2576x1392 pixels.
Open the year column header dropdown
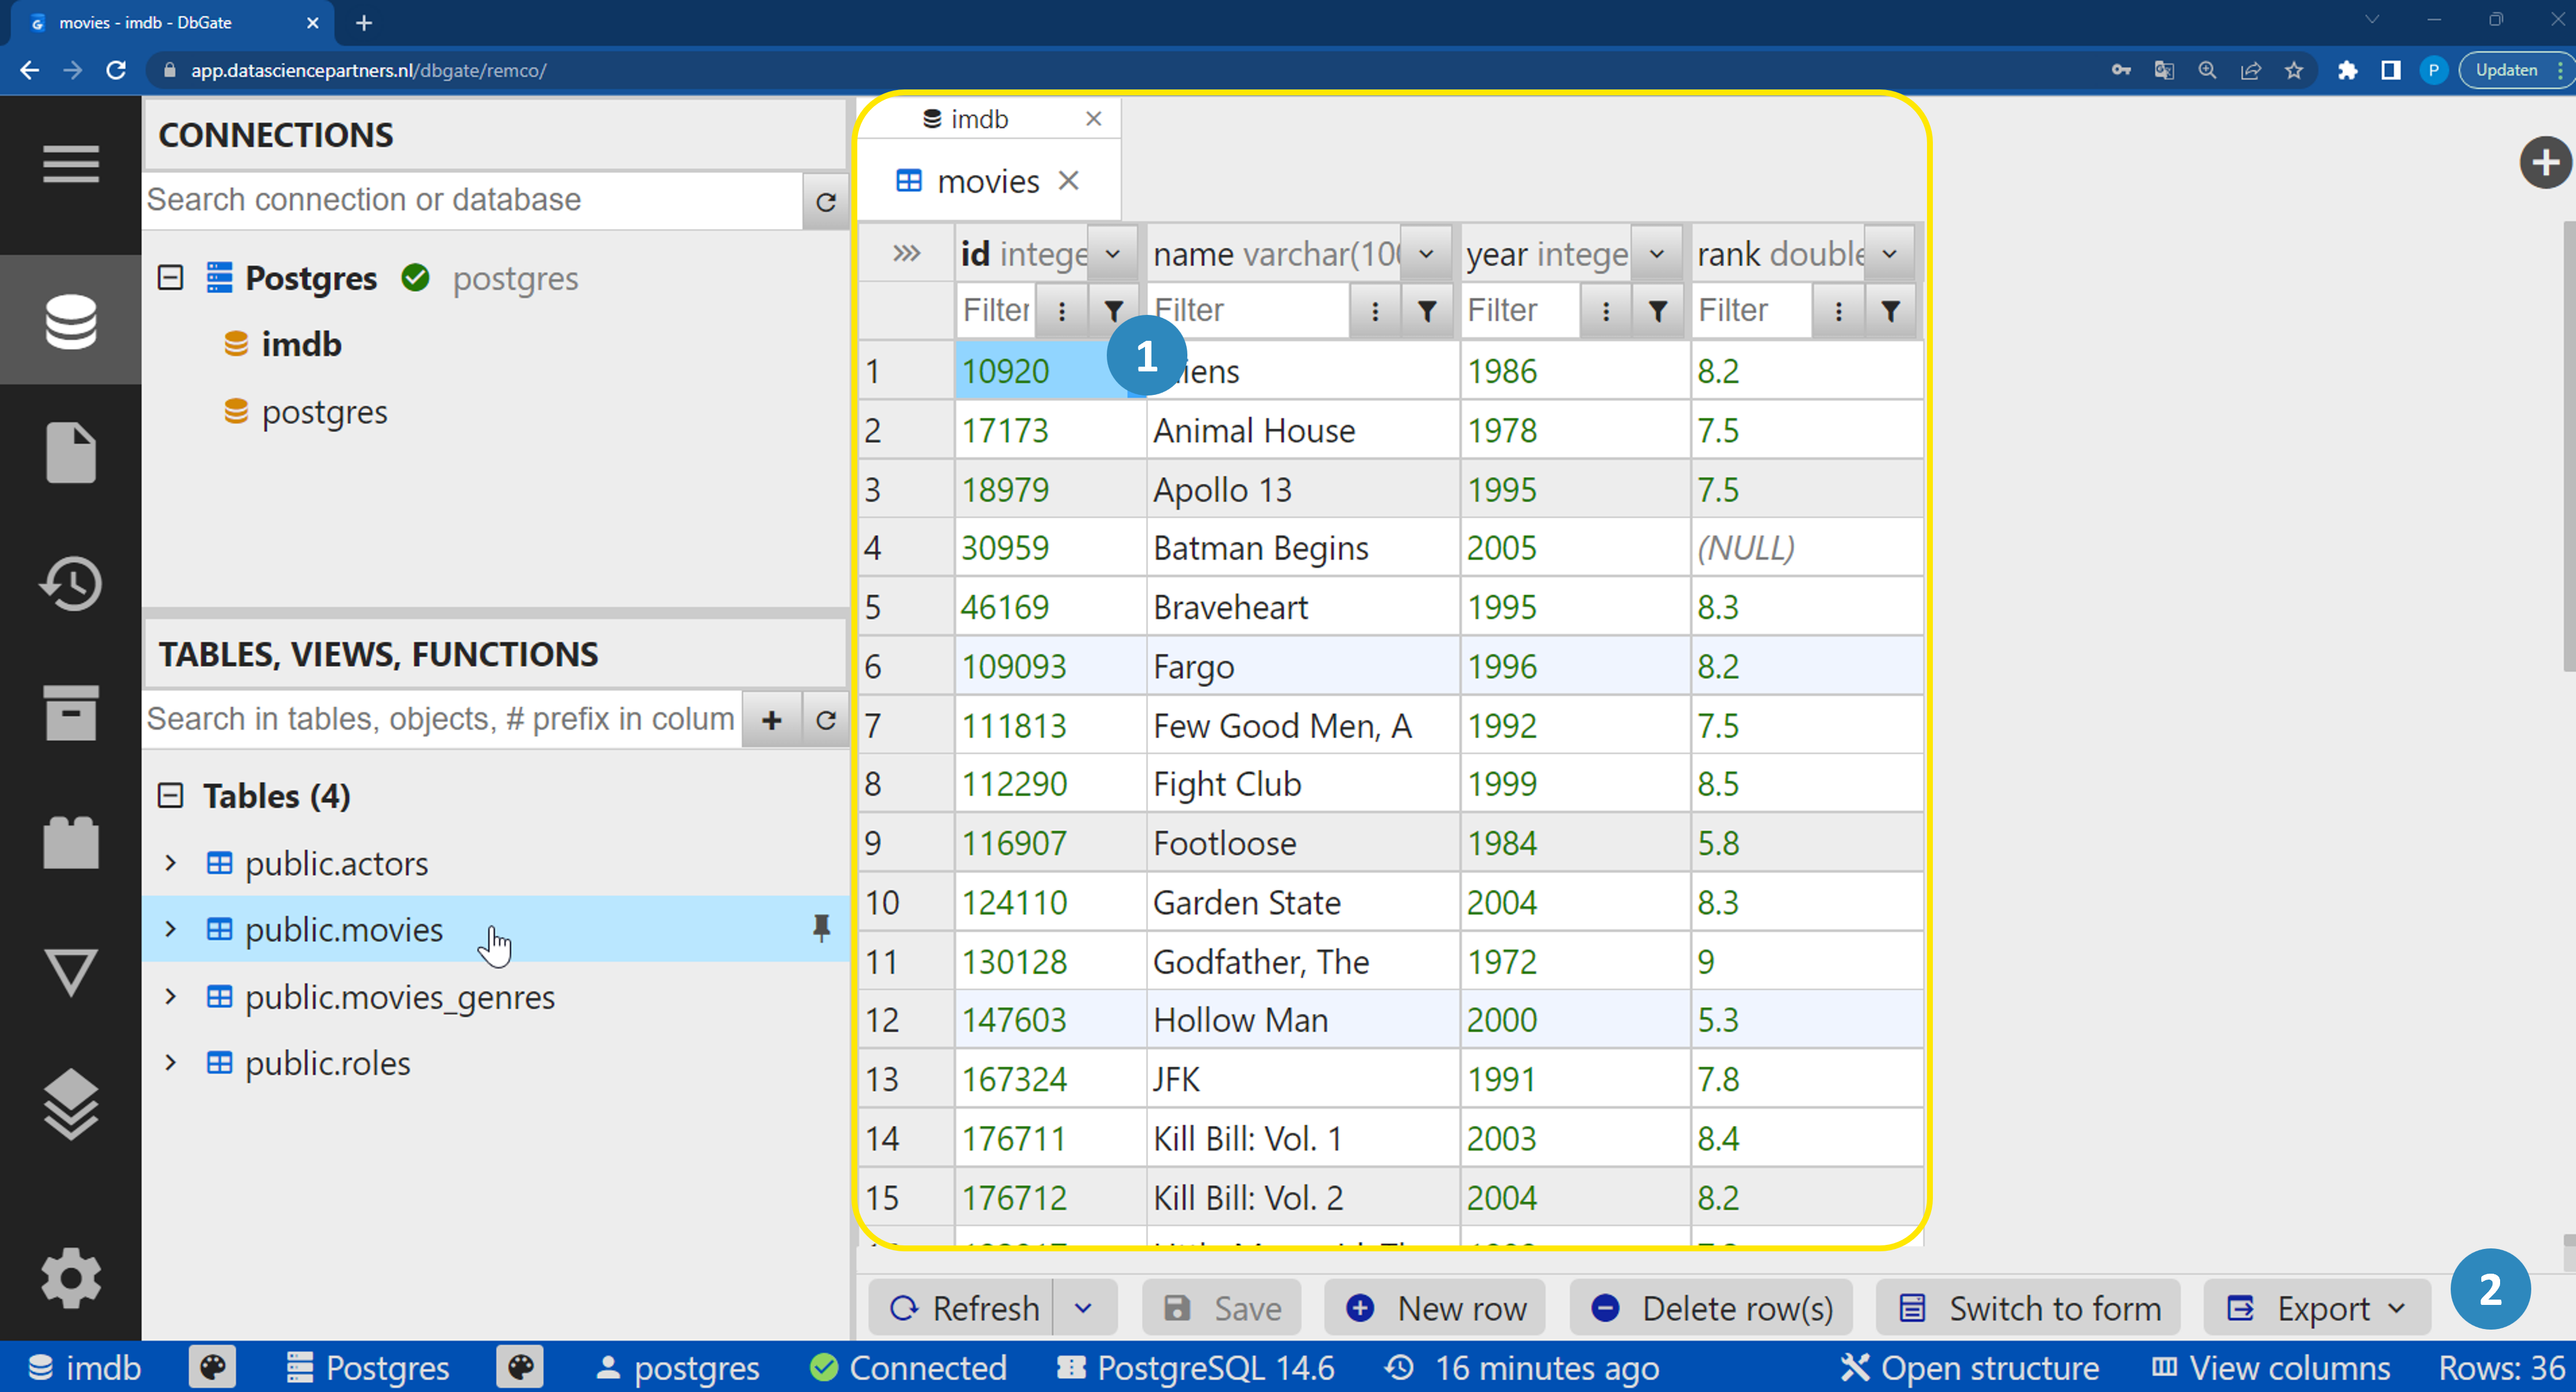pos(1656,254)
